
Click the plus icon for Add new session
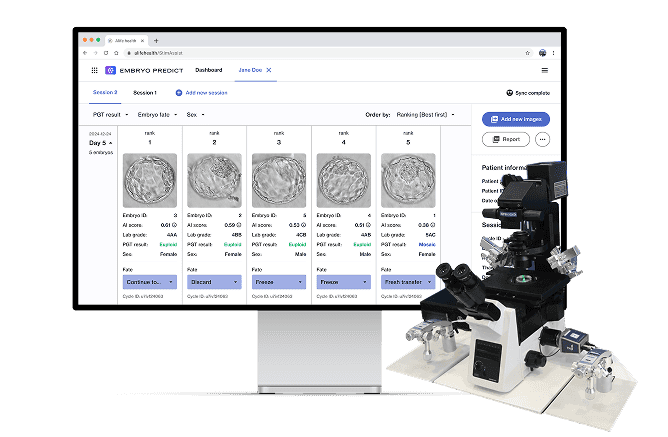pyautogui.click(x=179, y=93)
